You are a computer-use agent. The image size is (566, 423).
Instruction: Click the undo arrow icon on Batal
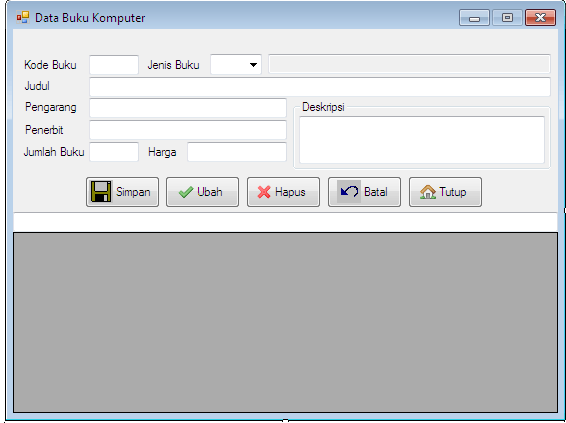pyautogui.click(x=349, y=192)
